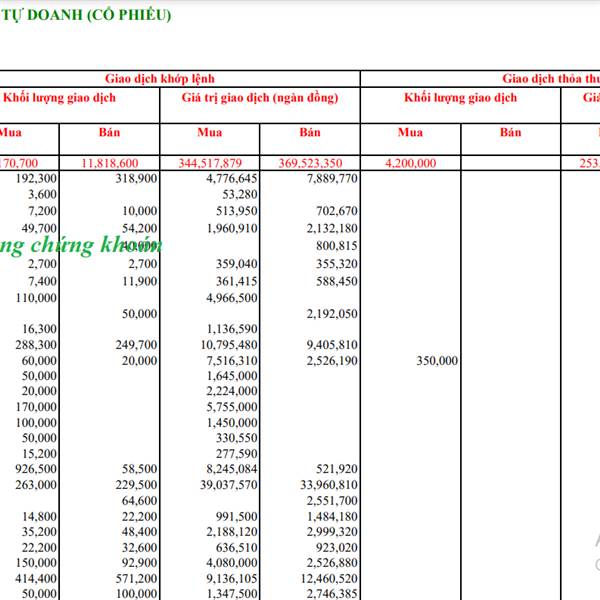This screenshot has height=600, width=600.
Task: Select cell value 414,400
Action: [36, 579]
